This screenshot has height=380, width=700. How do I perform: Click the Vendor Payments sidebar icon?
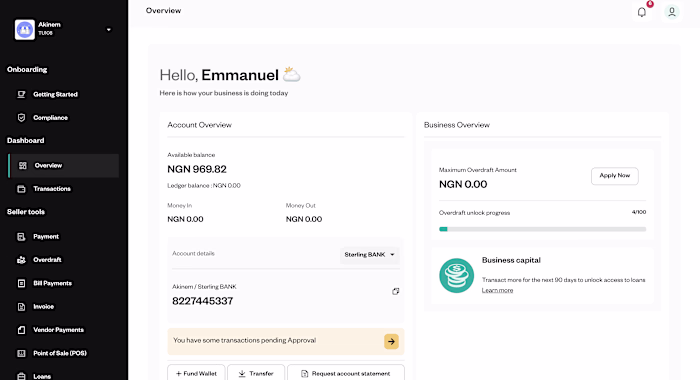[21, 330]
